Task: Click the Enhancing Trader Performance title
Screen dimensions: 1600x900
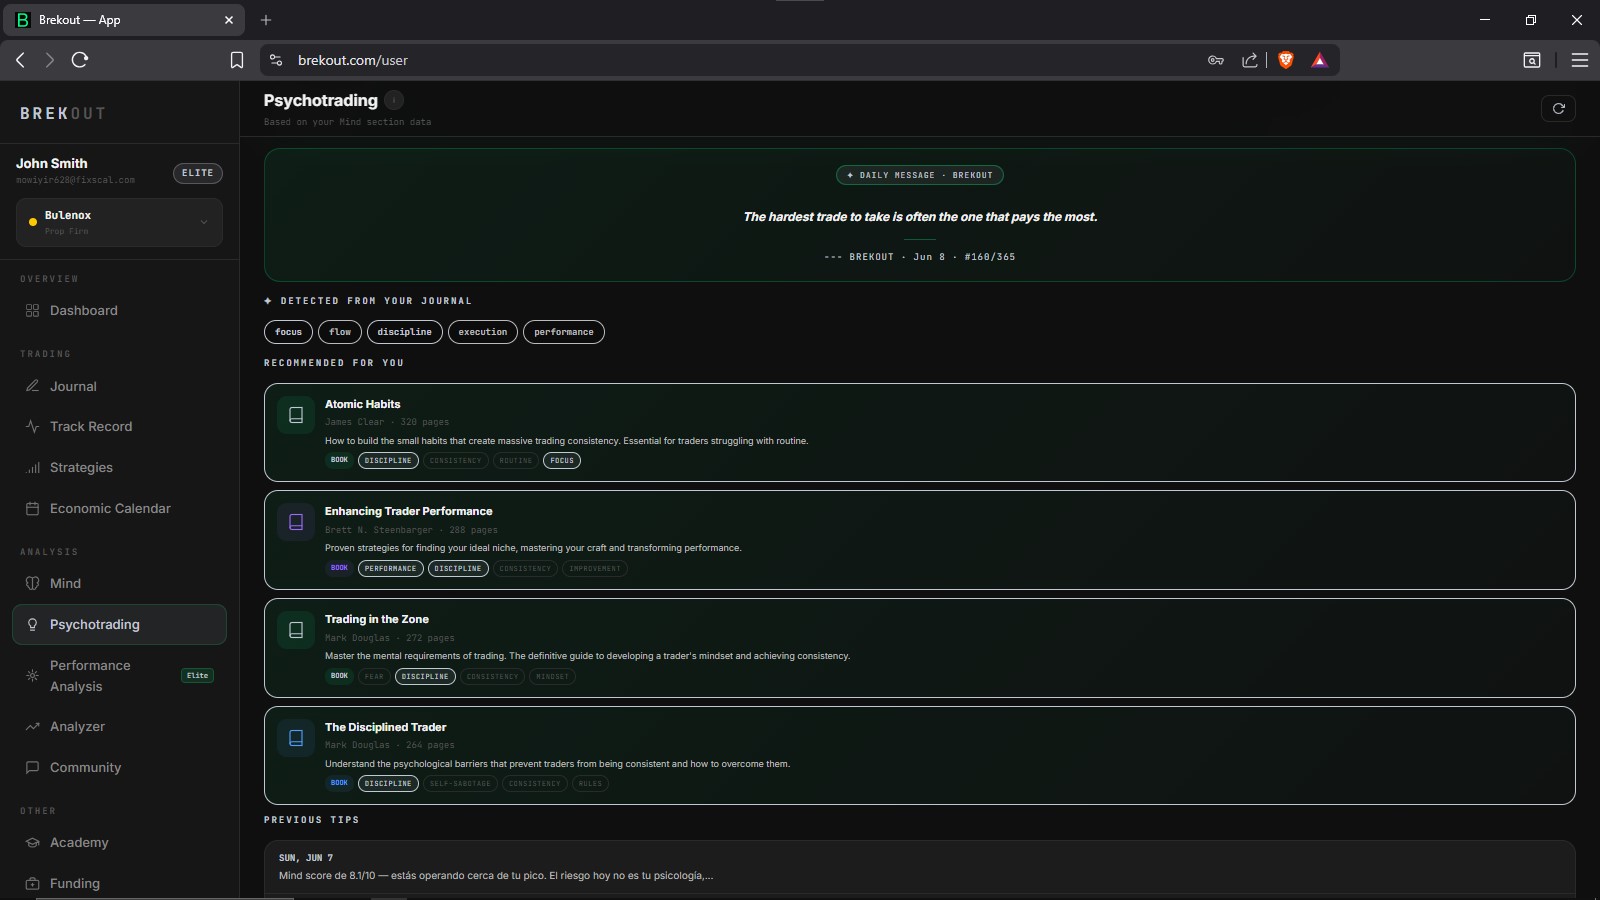Action: (x=408, y=511)
